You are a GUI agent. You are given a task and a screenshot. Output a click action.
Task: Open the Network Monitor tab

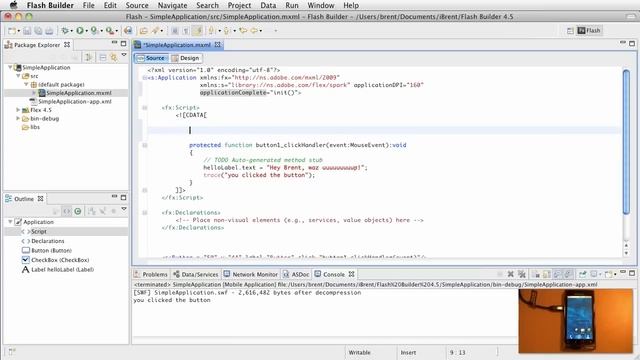251,274
